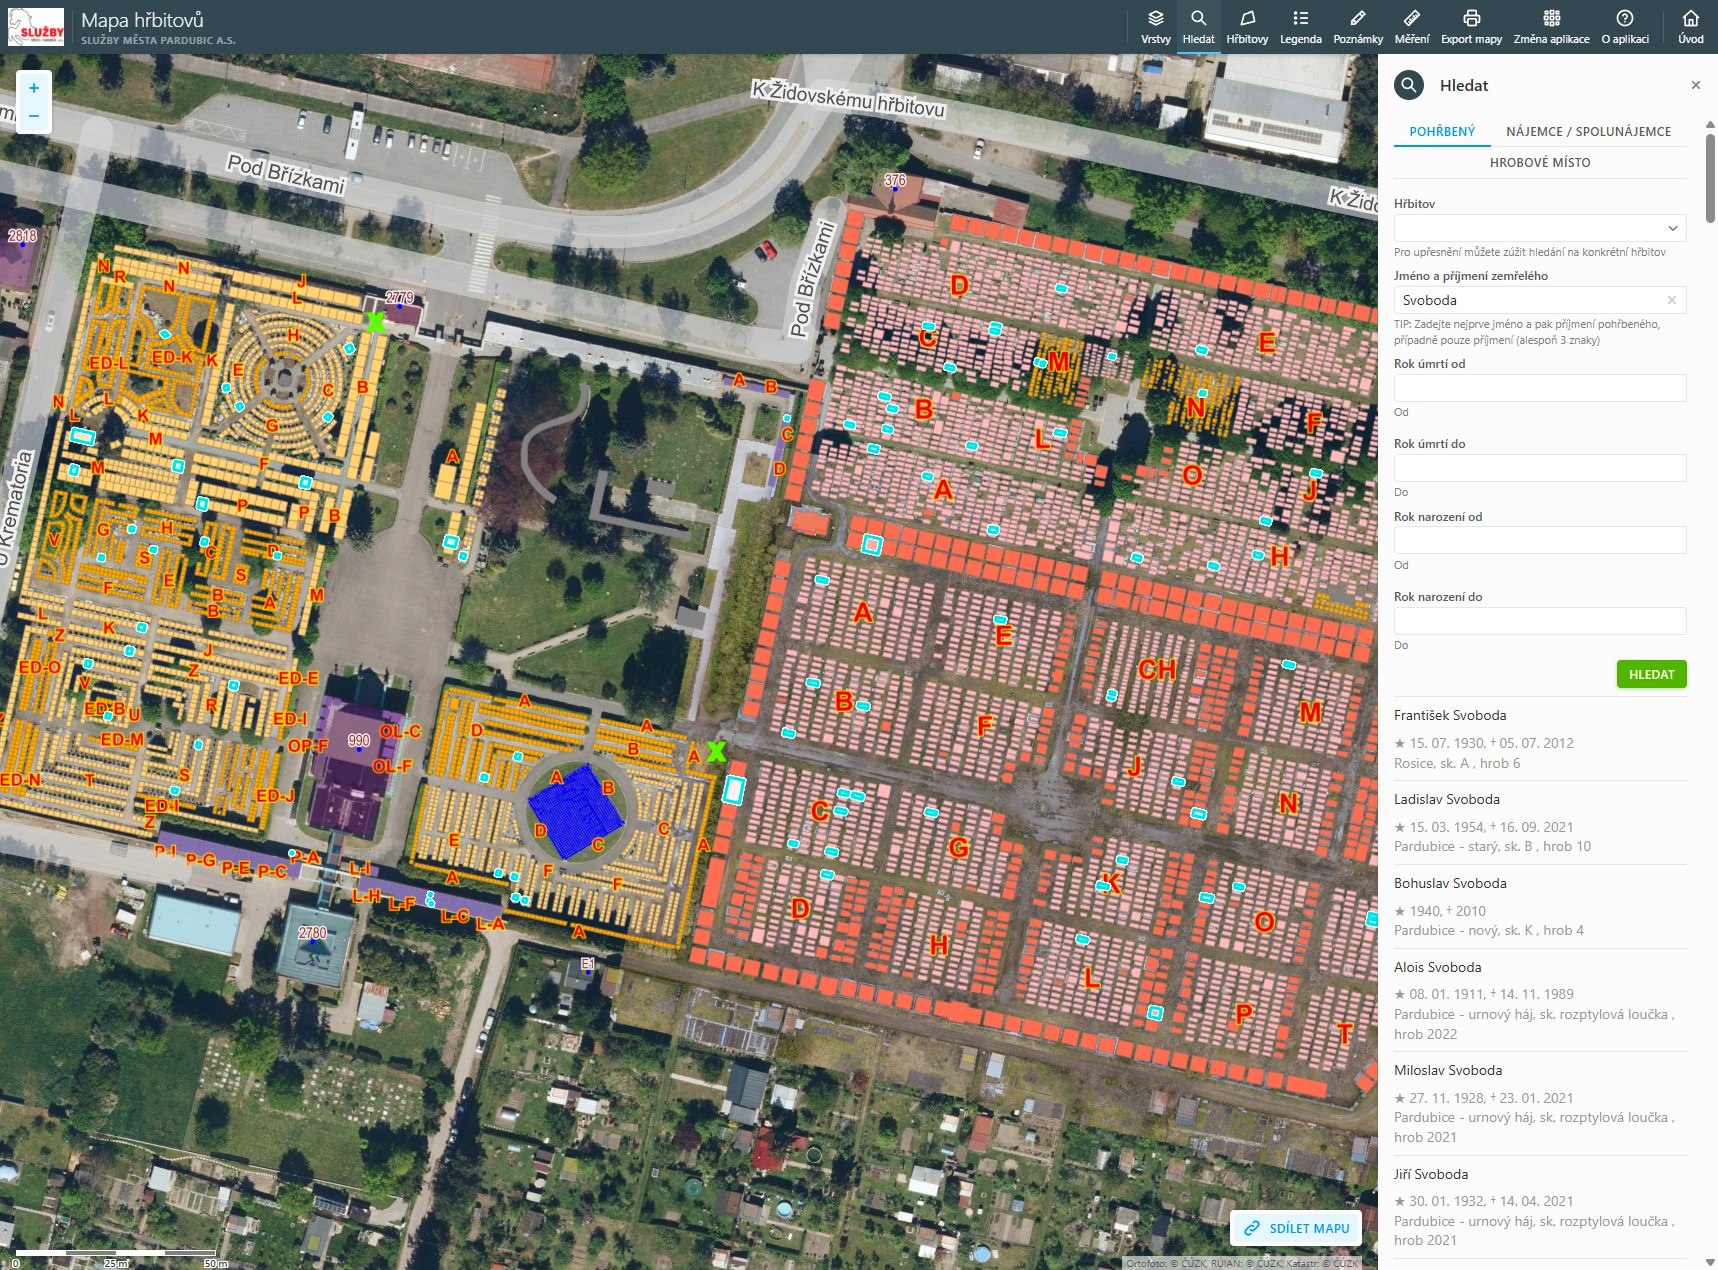Screen dimensions: 1718x1270
Task: Open the Vrstvy layers panel
Action: click(1155, 27)
